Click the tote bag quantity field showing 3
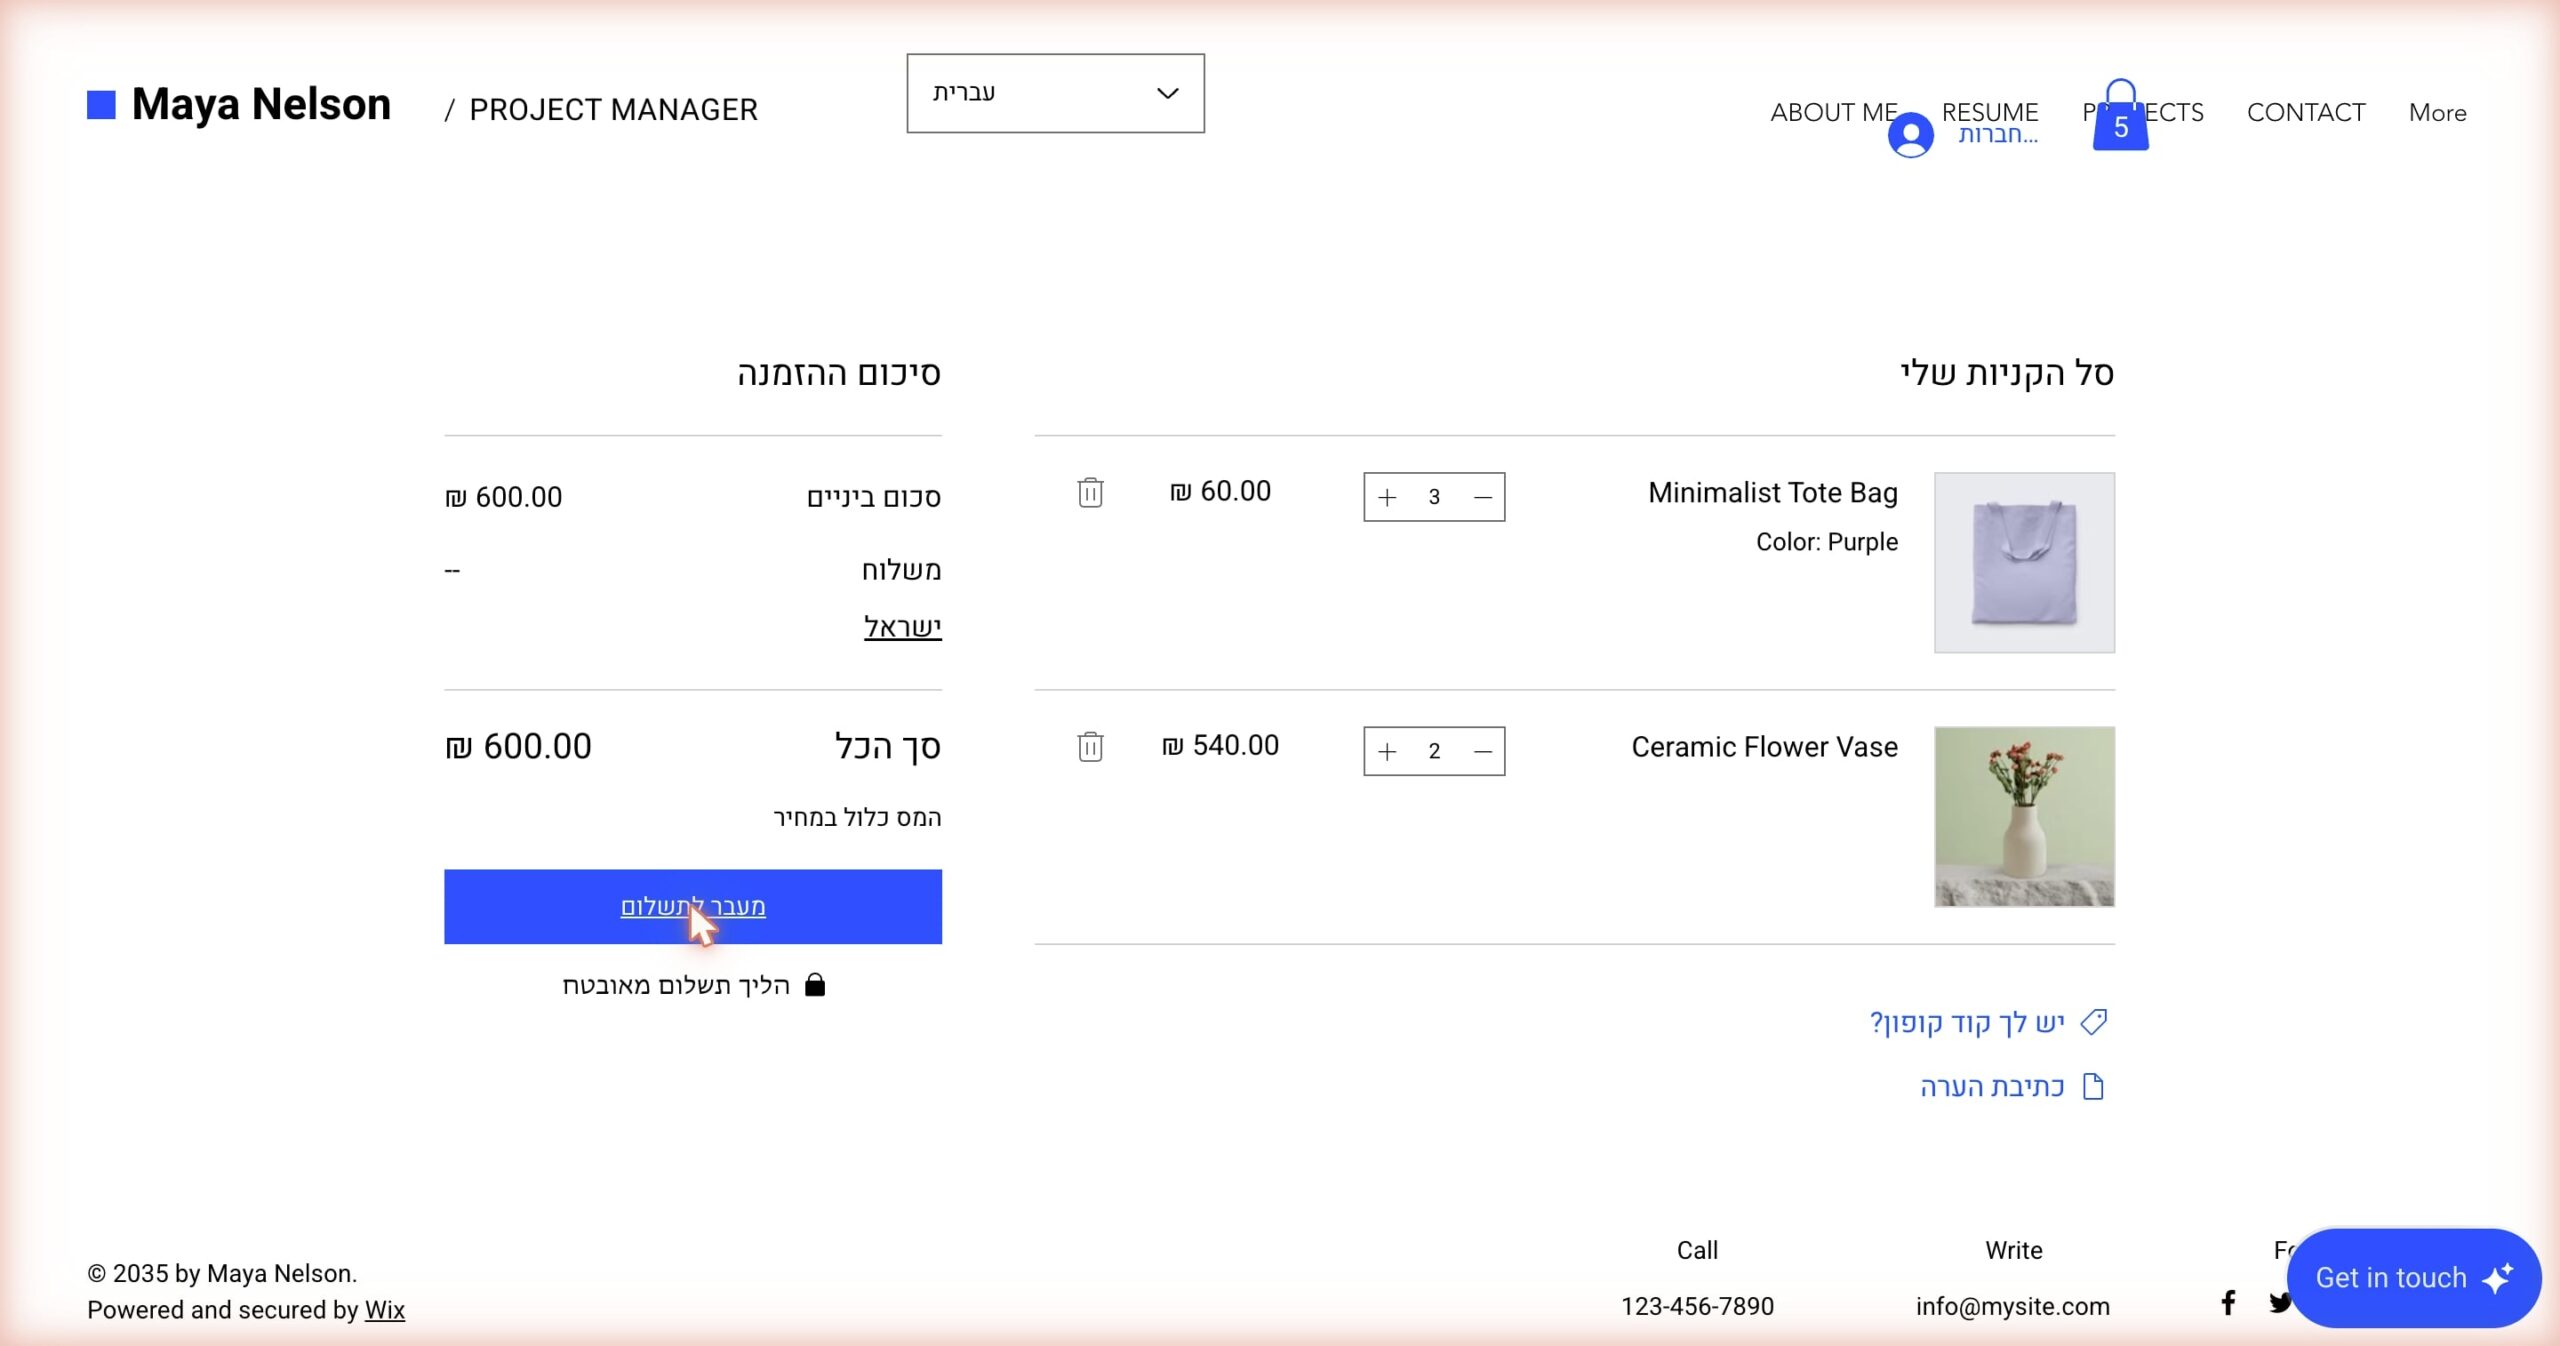The width and height of the screenshot is (2560, 1346). pyautogui.click(x=1434, y=497)
